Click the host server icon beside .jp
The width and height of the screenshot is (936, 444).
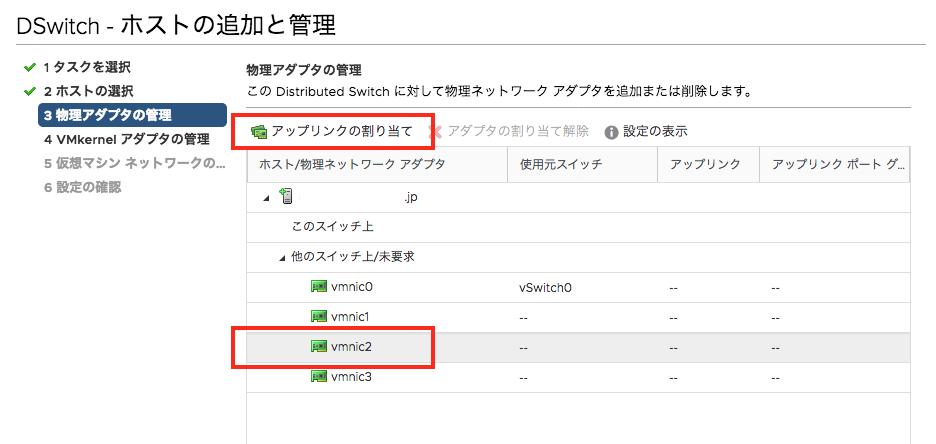[x=287, y=196]
